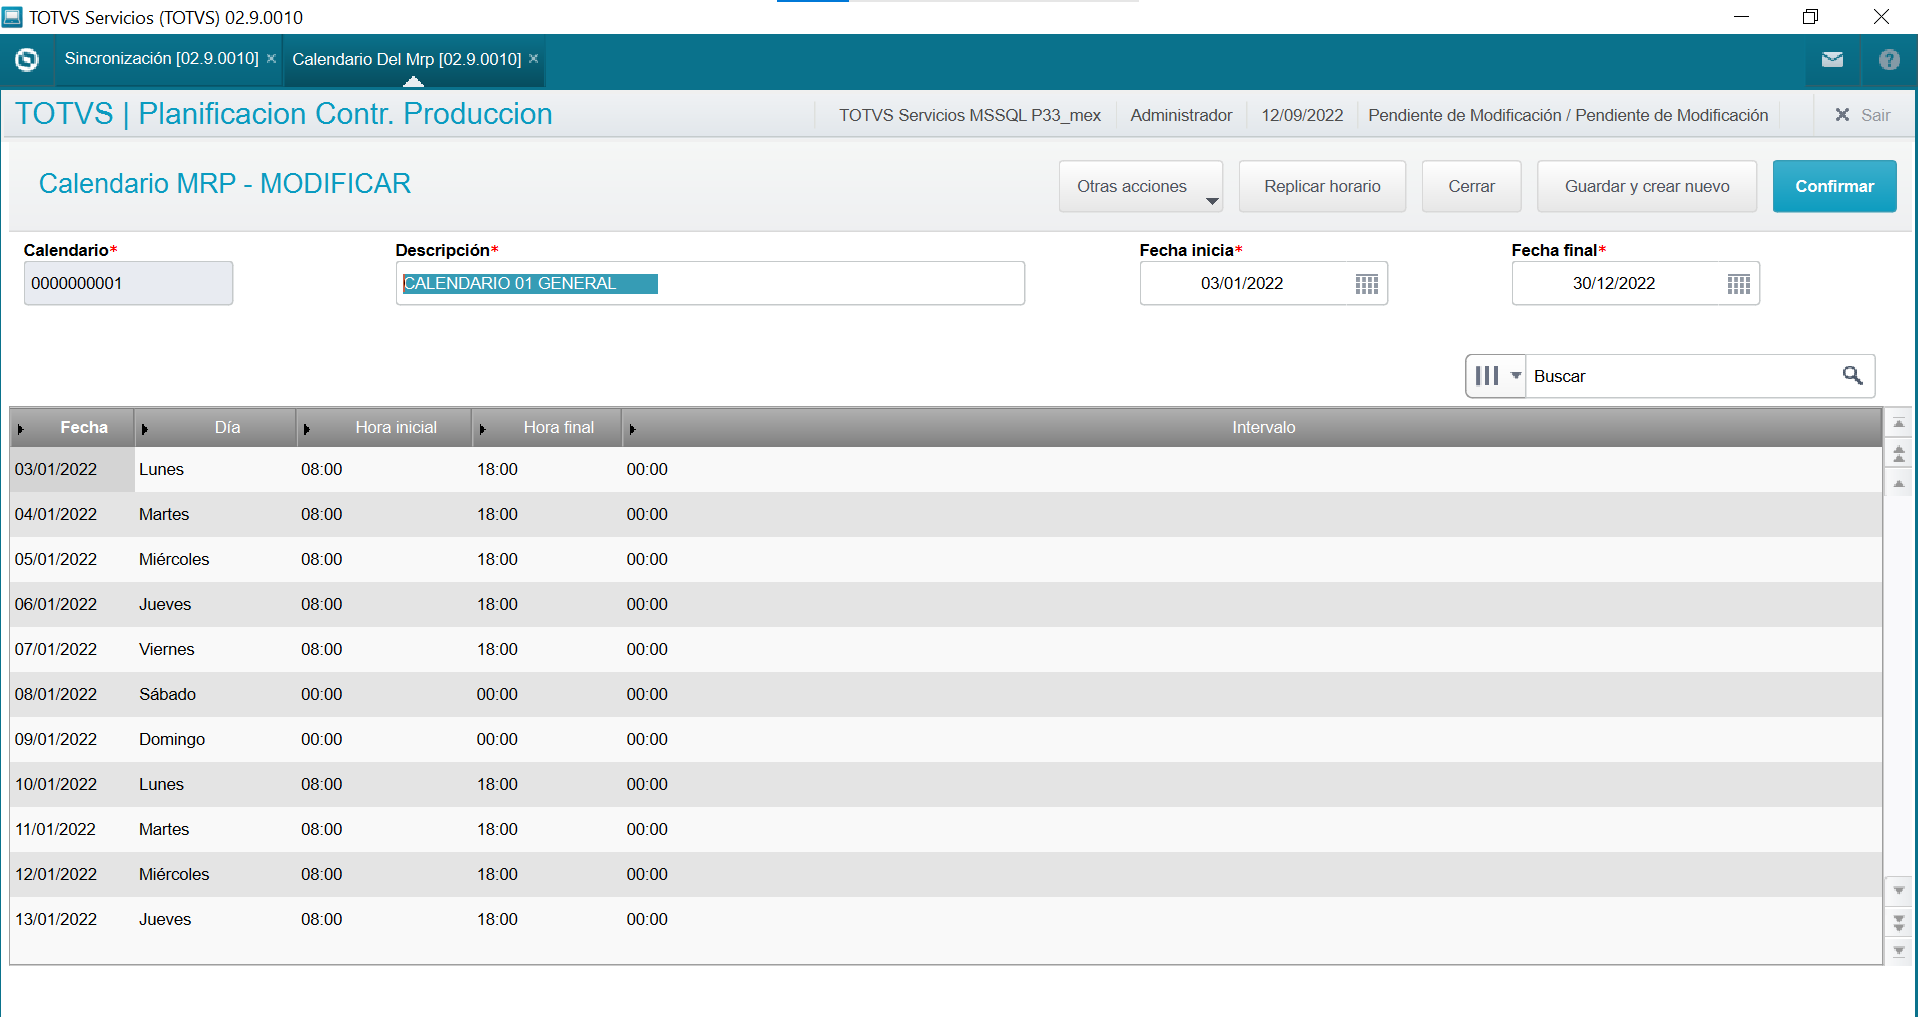The height and width of the screenshot is (1017, 1918).
Task: Click the Descripción input field
Action: (x=710, y=284)
